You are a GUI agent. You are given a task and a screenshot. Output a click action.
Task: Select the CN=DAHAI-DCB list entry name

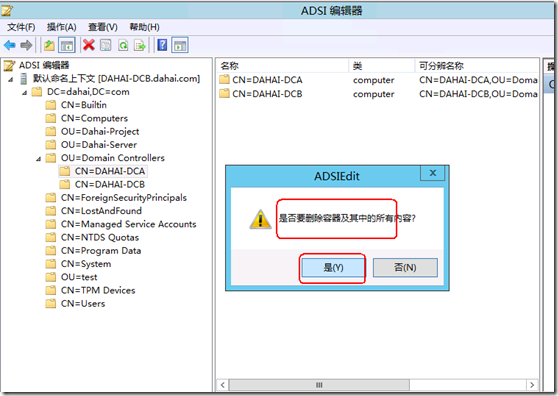[x=267, y=94]
